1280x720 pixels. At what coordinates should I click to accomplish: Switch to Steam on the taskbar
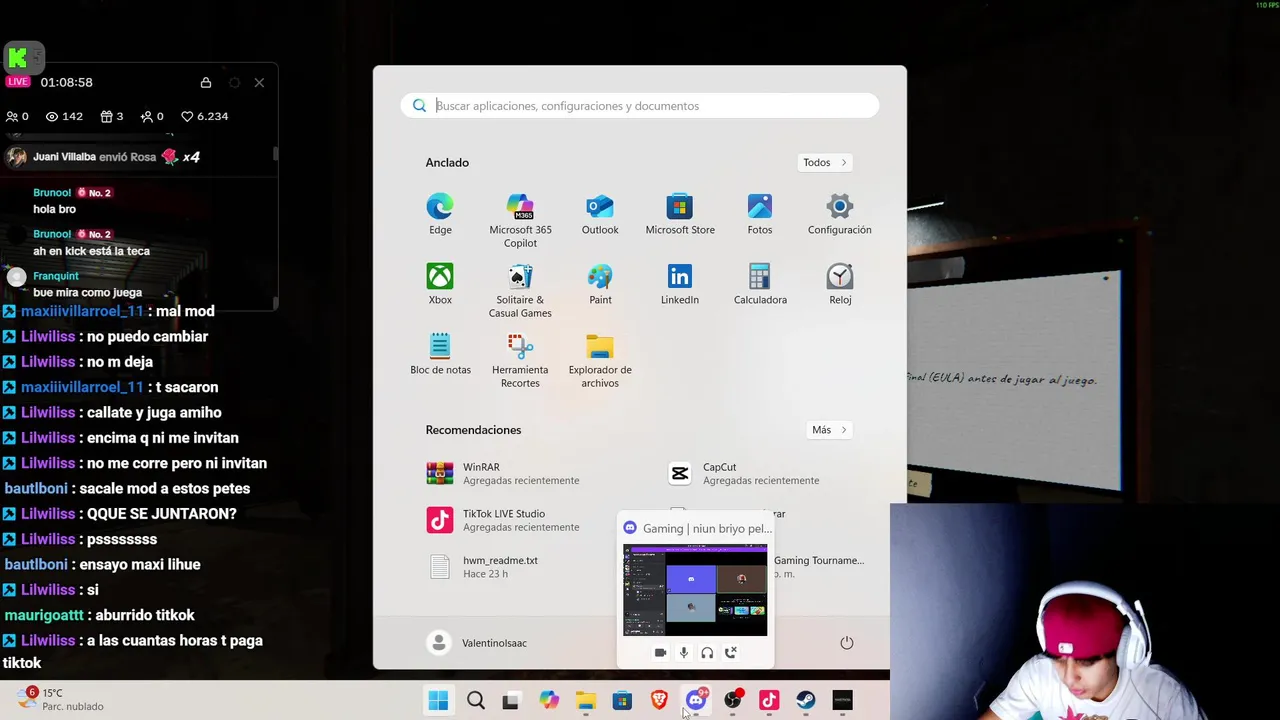[x=806, y=701]
